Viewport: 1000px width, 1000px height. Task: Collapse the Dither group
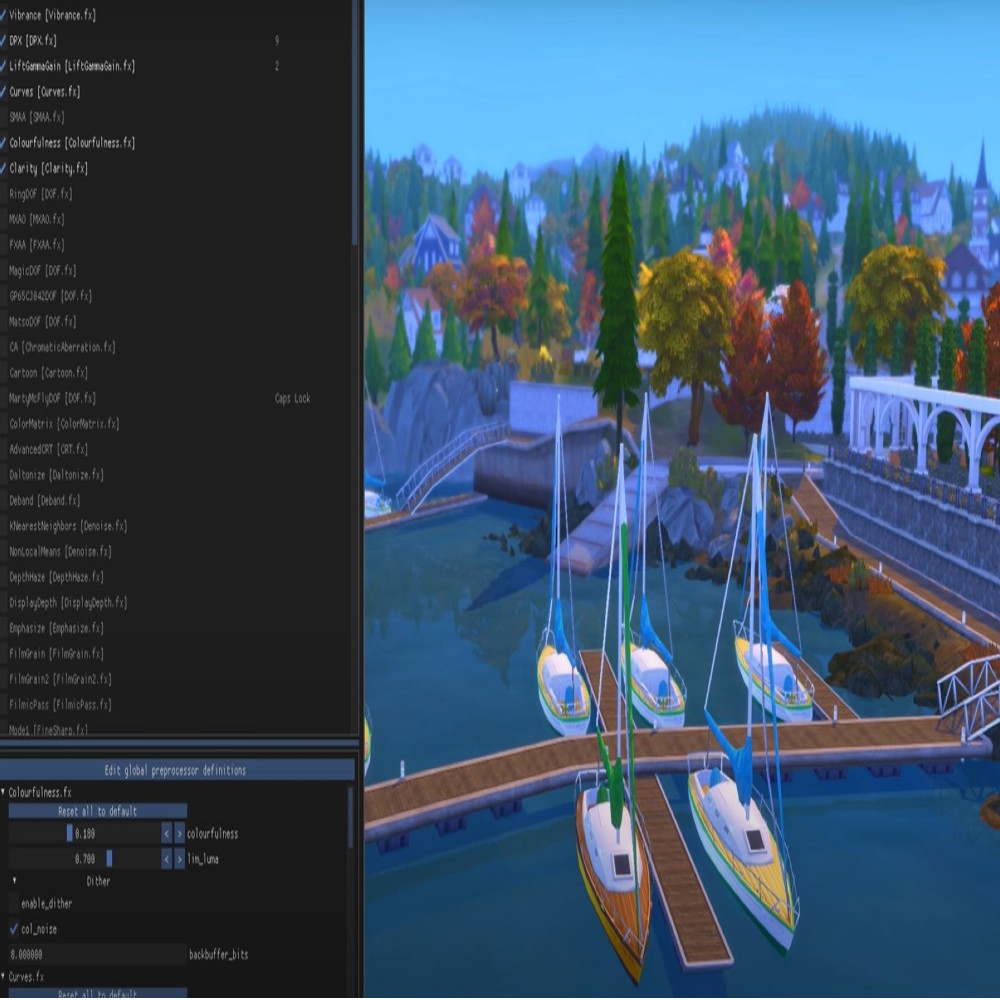pyautogui.click(x=15, y=881)
